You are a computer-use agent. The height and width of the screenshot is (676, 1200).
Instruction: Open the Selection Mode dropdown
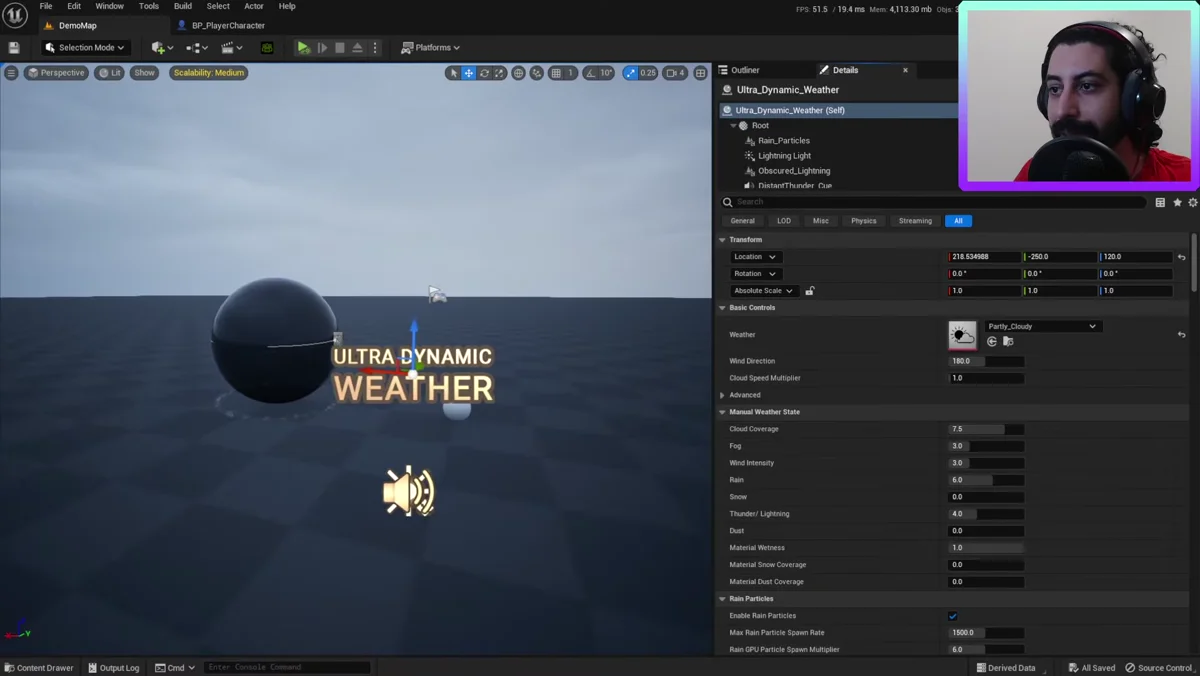point(85,47)
